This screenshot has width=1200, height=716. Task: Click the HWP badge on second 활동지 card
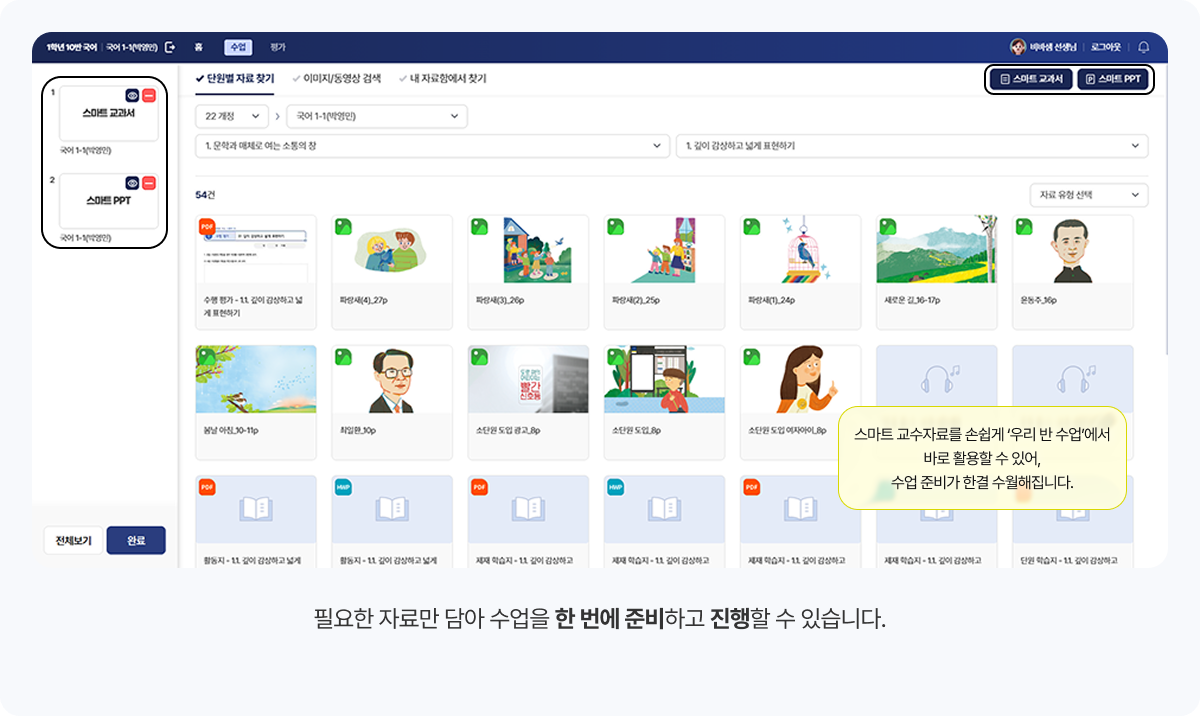pyautogui.click(x=343, y=487)
